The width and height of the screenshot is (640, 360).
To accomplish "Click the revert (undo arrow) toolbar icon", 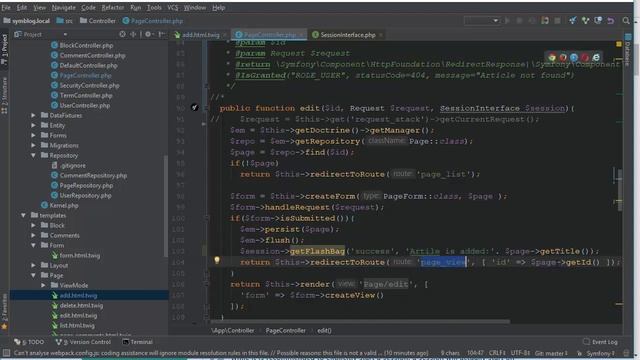I will 611,20.
